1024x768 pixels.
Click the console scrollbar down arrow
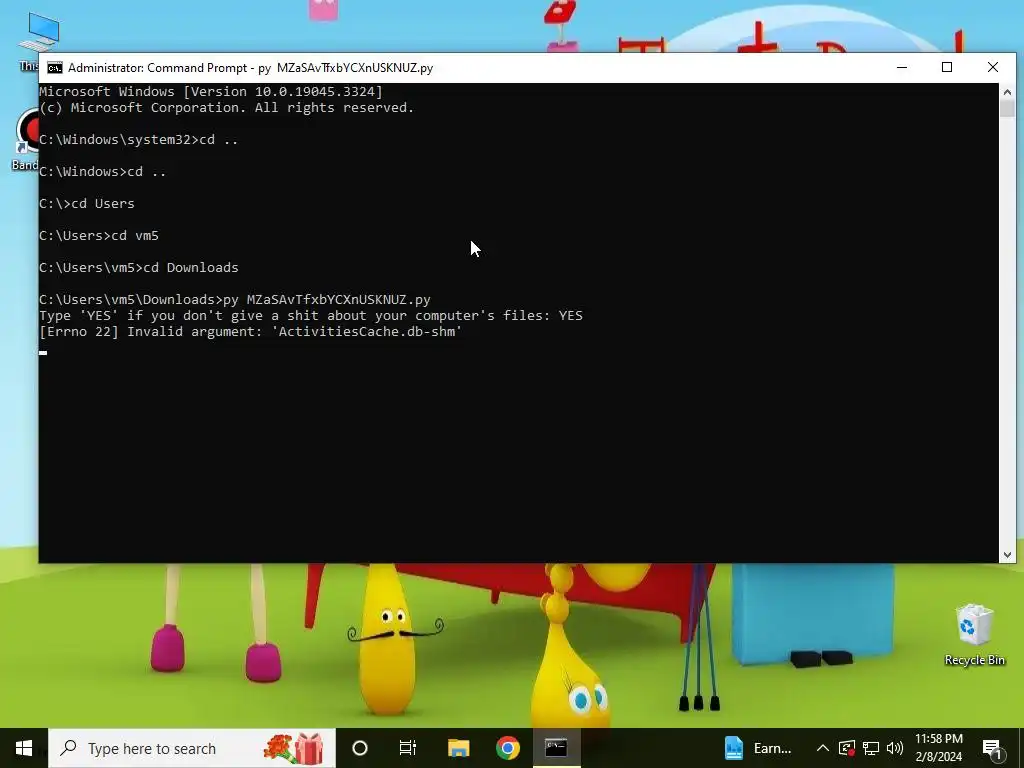click(x=1007, y=555)
